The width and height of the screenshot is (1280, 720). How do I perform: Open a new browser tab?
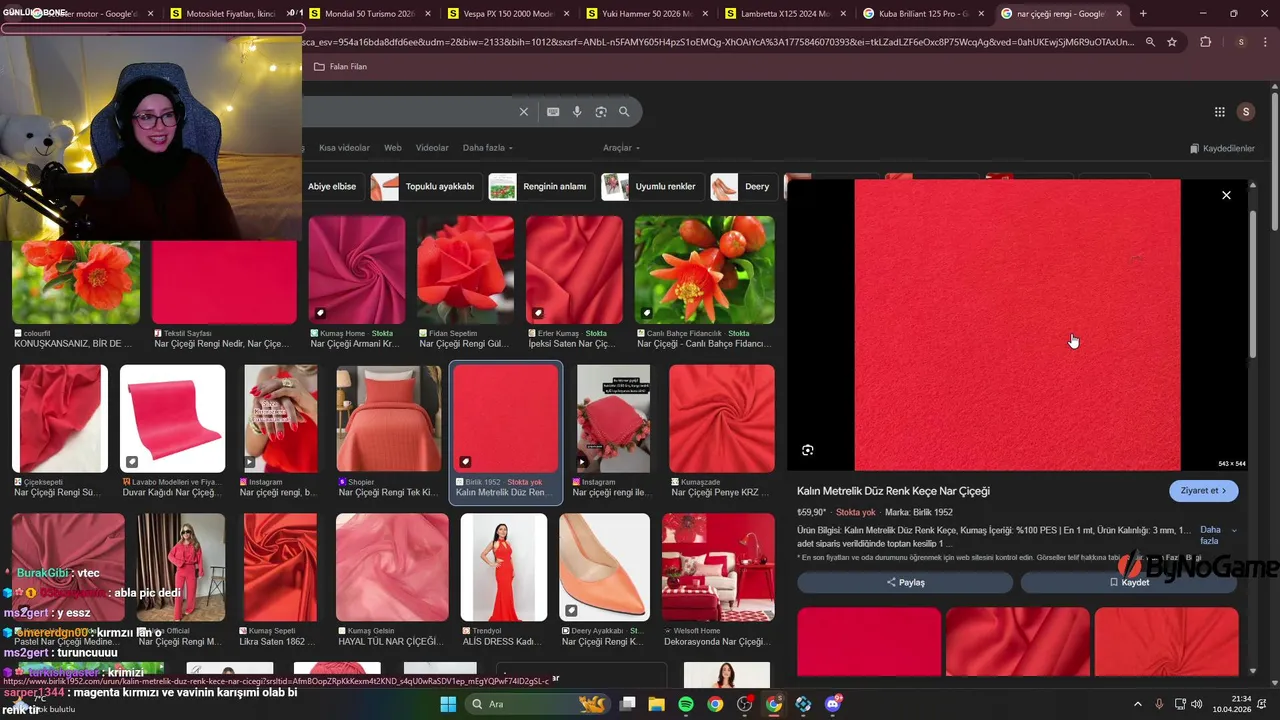[x=1143, y=14]
